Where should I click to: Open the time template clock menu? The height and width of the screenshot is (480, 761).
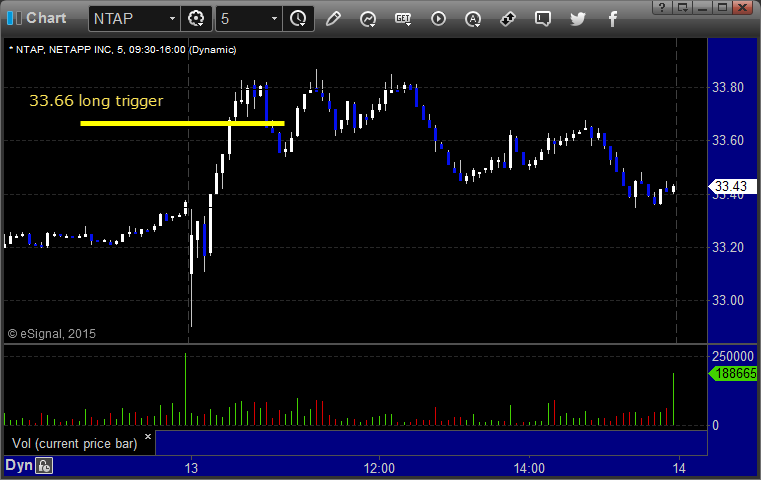pos(298,19)
